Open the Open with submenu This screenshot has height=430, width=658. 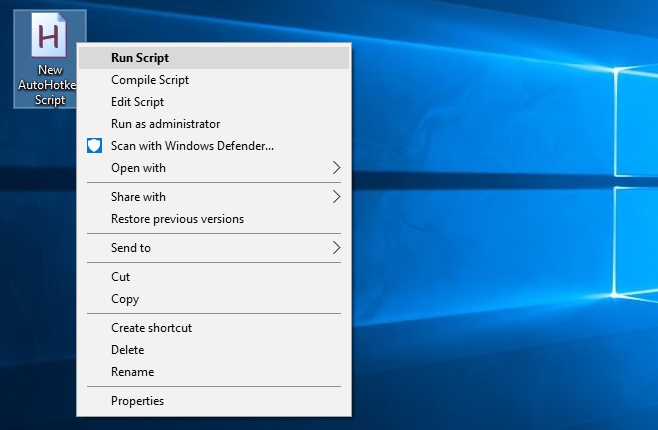coord(138,168)
